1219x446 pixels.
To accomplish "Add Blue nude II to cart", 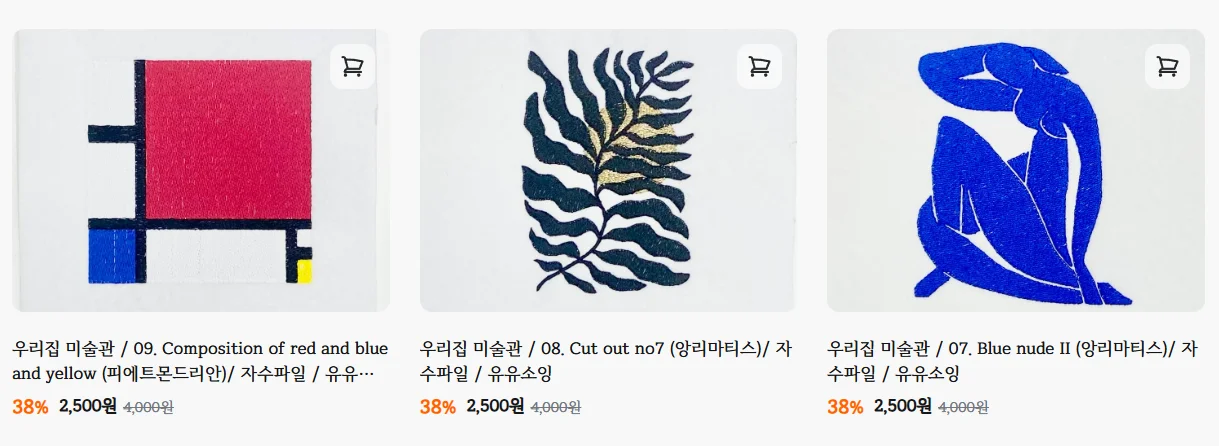I will tap(1167, 67).
